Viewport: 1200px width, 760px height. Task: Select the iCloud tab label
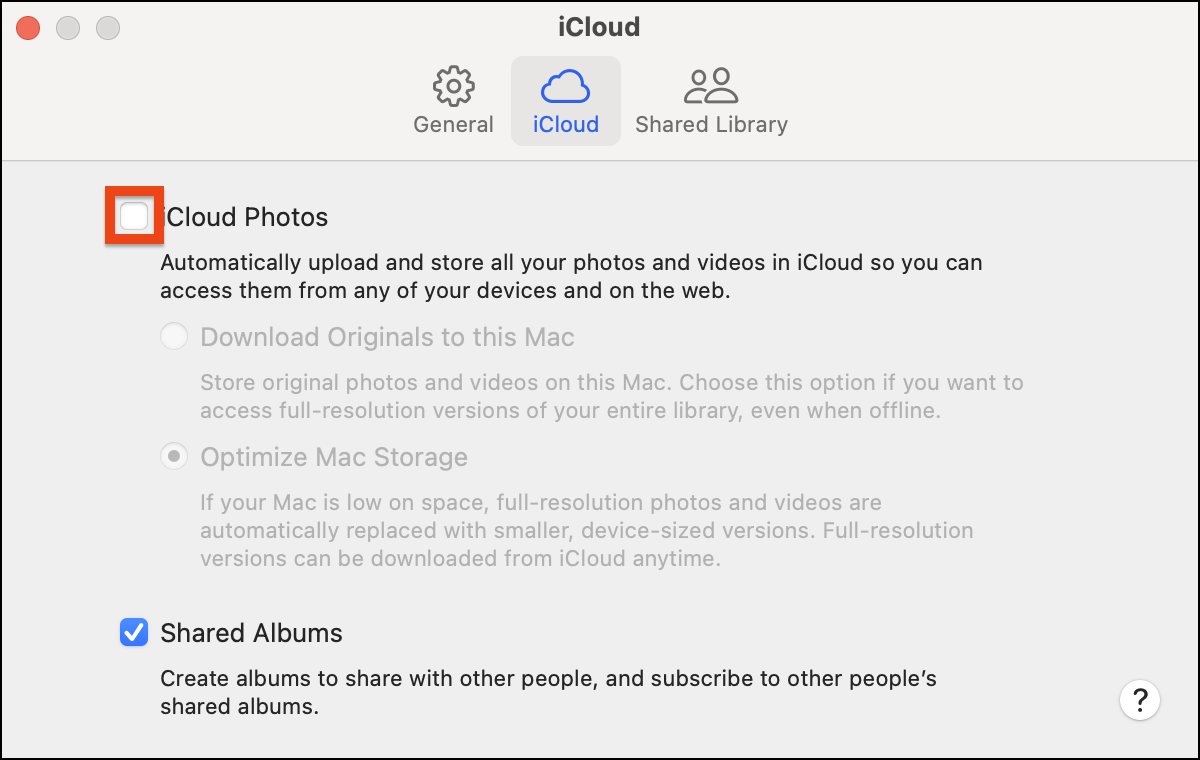565,125
